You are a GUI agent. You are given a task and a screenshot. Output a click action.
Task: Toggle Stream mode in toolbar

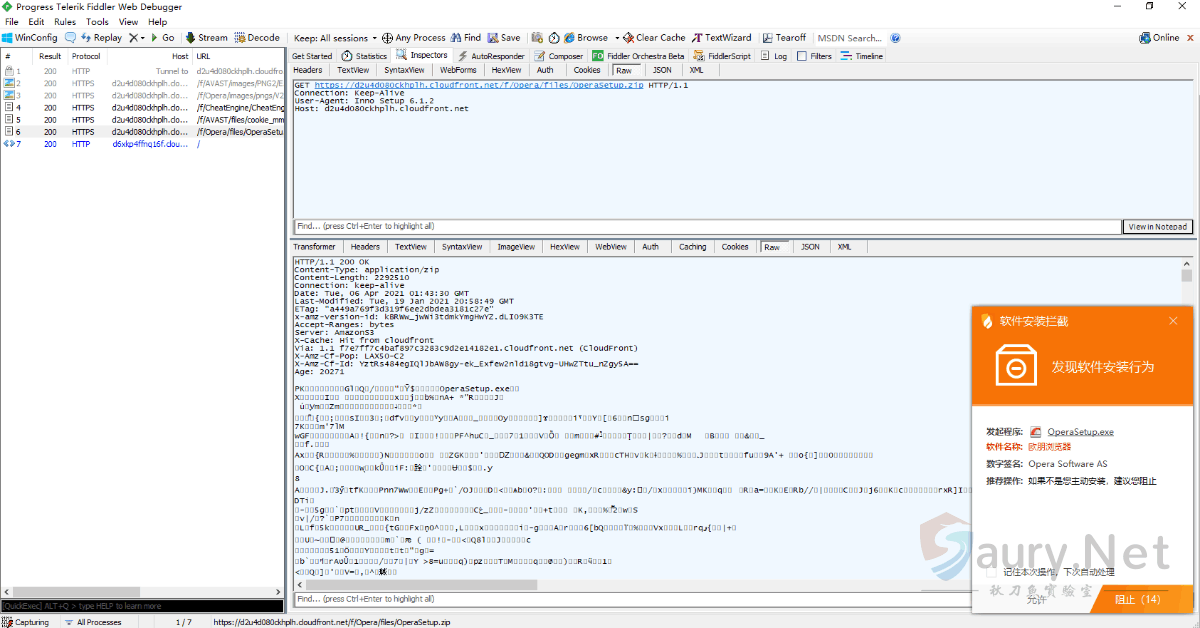tap(206, 38)
